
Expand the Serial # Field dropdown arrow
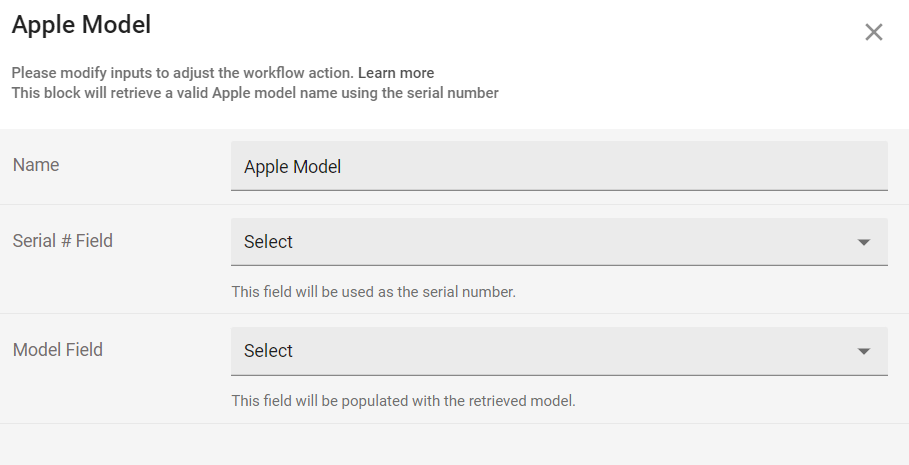864,242
